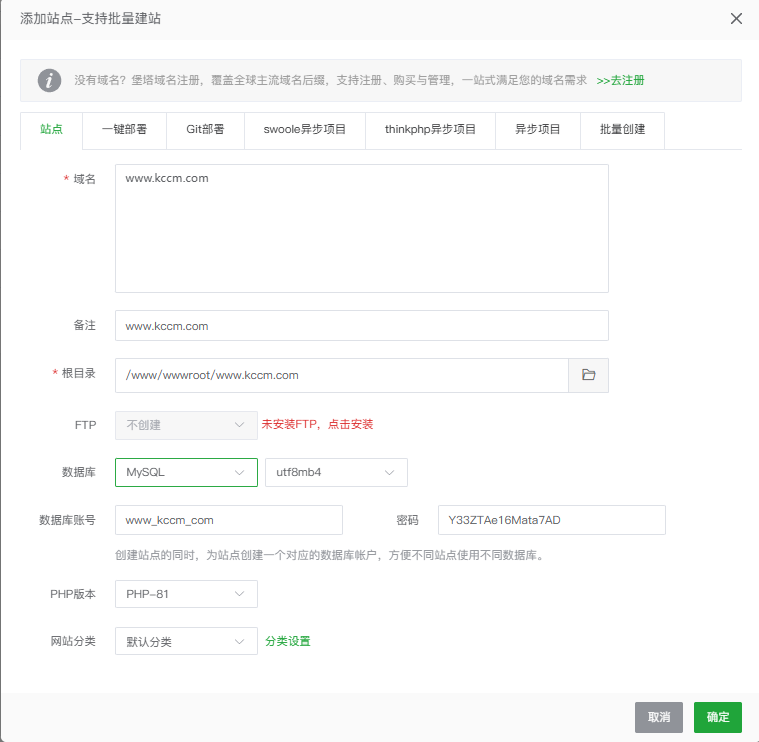Switch to the 批量创建 tab
Image resolution: width=759 pixels, height=742 pixels.
(x=622, y=130)
